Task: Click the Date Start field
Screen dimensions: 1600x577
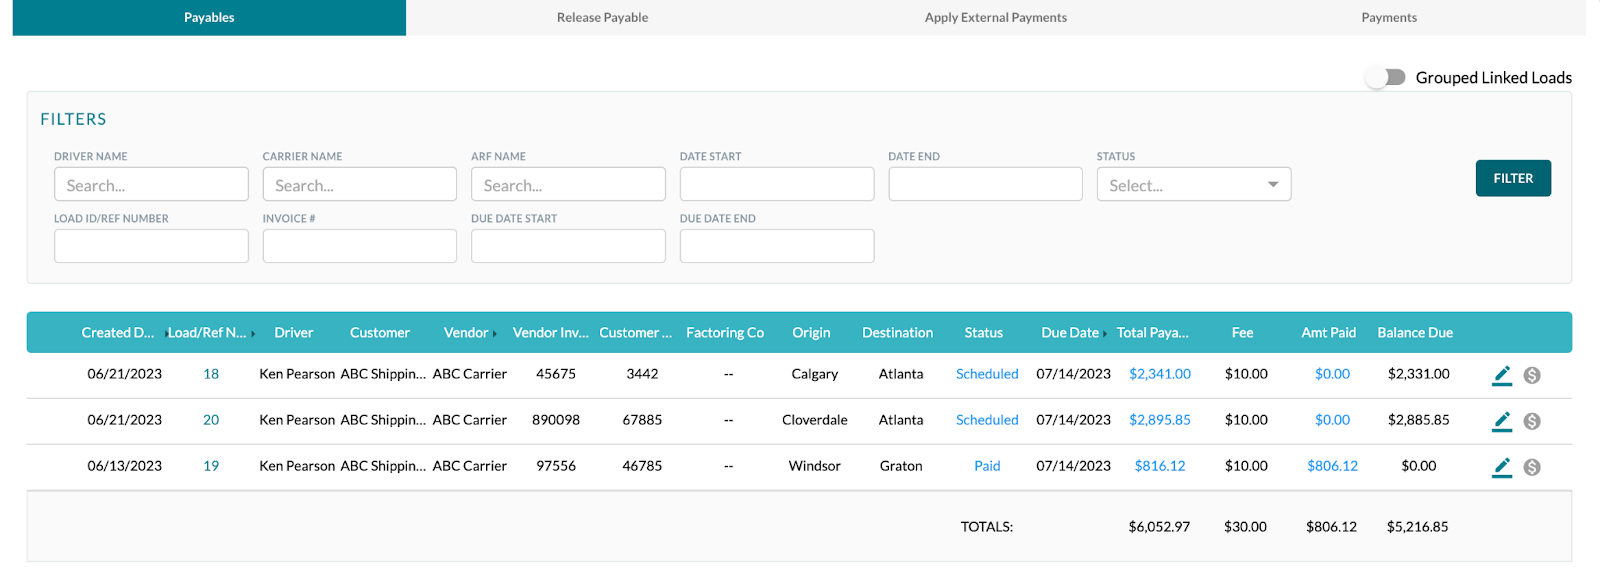Action: point(777,185)
